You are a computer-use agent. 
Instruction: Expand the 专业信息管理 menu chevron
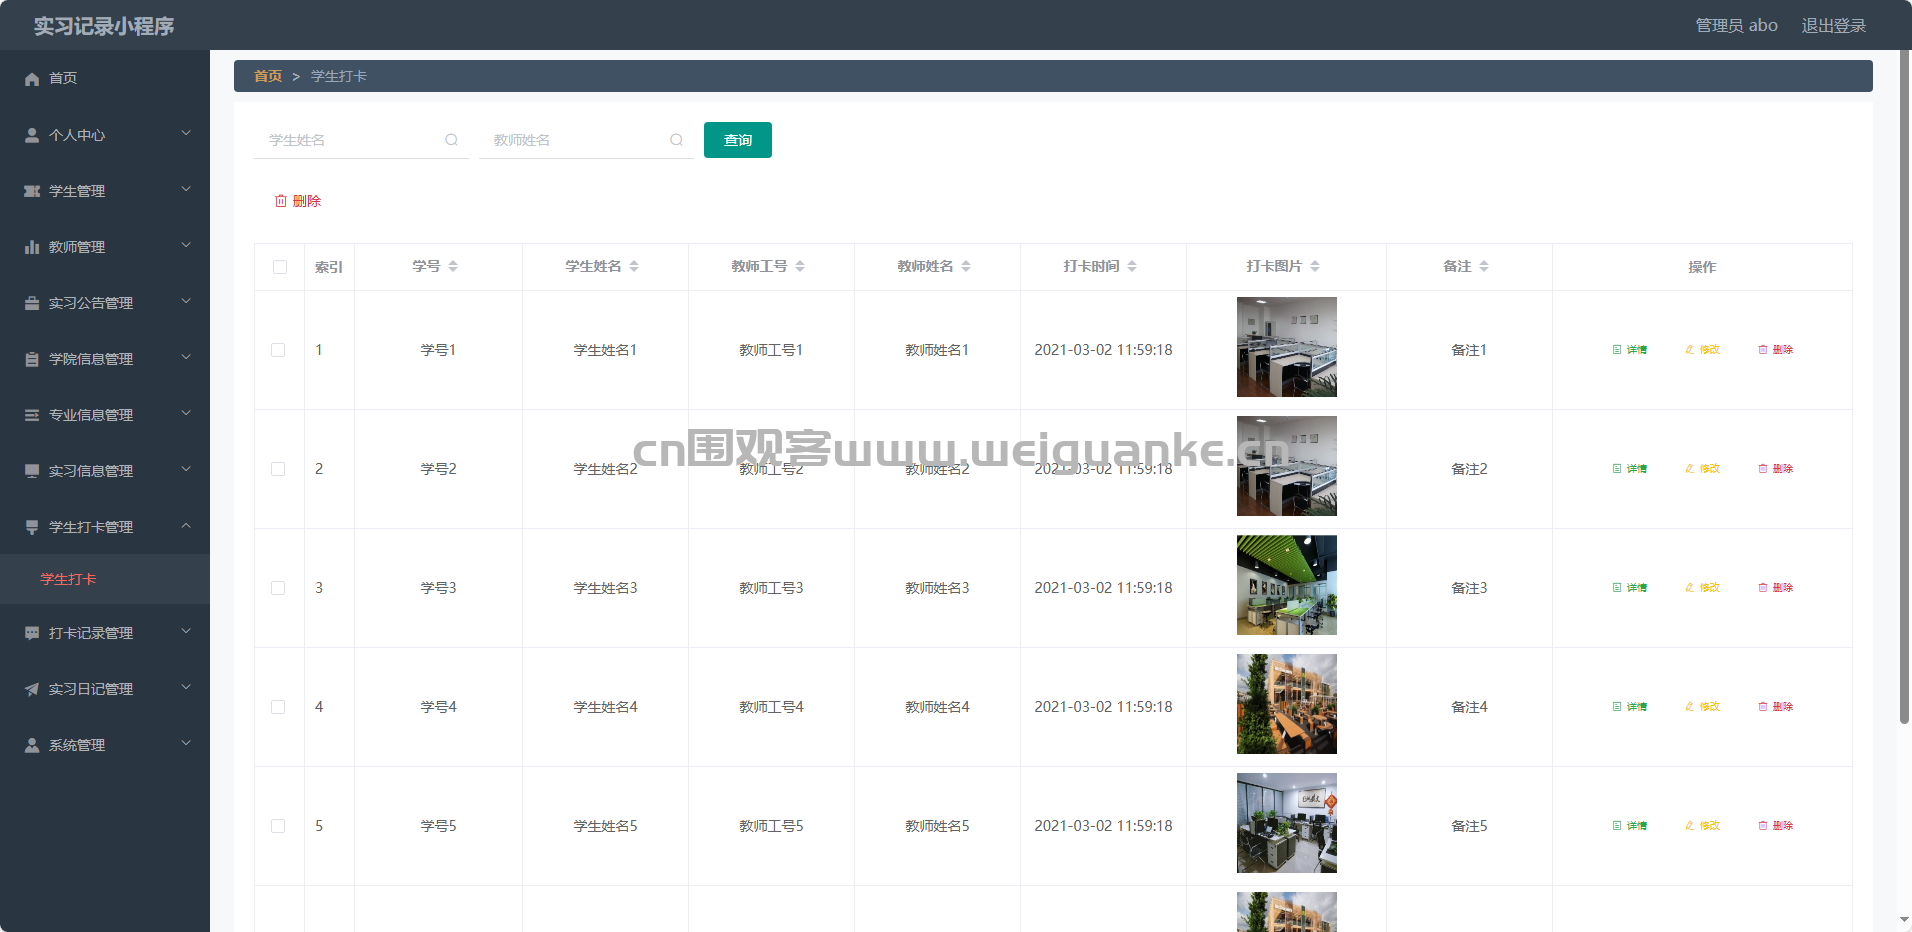pos(186,413)
